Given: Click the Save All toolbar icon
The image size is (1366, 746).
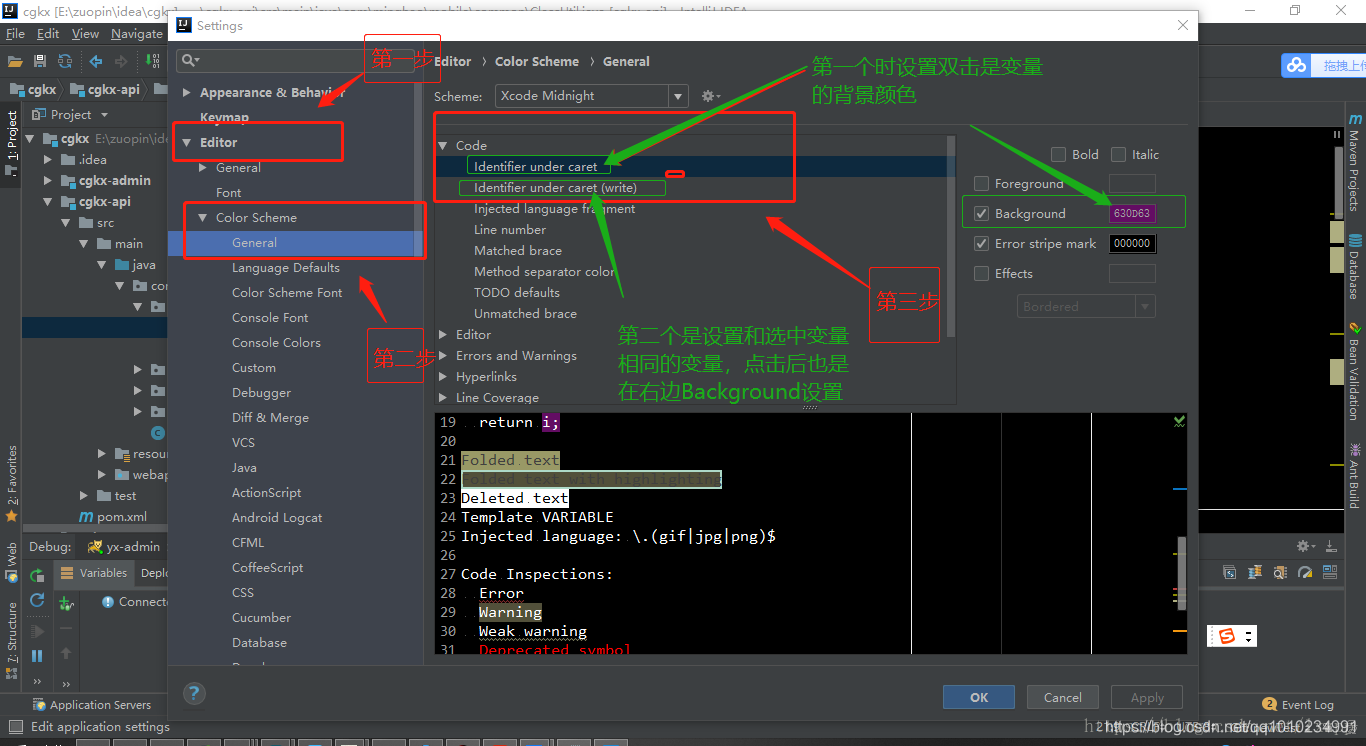Looking at the screenshot, I should coord(41,61).
